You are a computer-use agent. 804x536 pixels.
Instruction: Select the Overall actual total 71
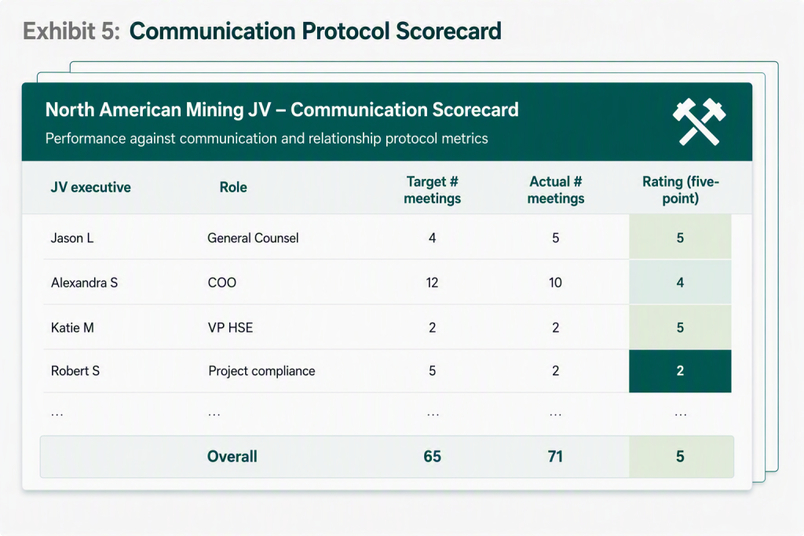[555, 456]
